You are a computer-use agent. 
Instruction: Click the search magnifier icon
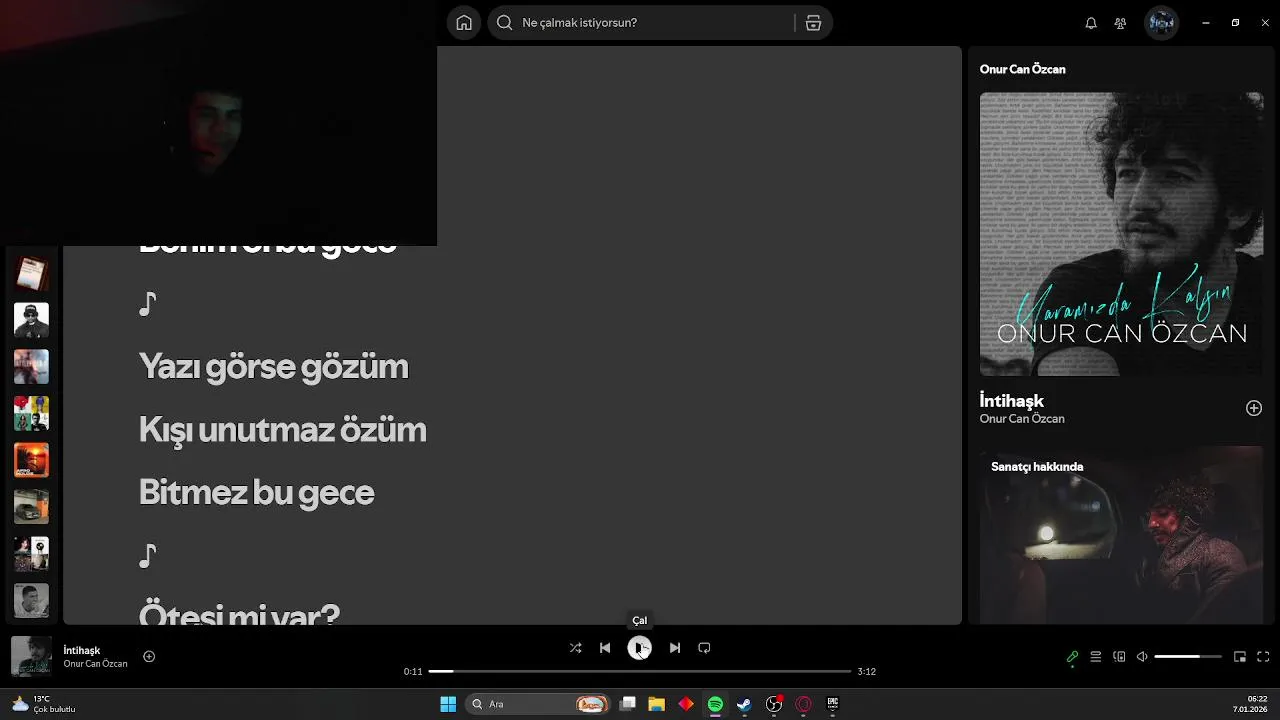coord(505,23)
